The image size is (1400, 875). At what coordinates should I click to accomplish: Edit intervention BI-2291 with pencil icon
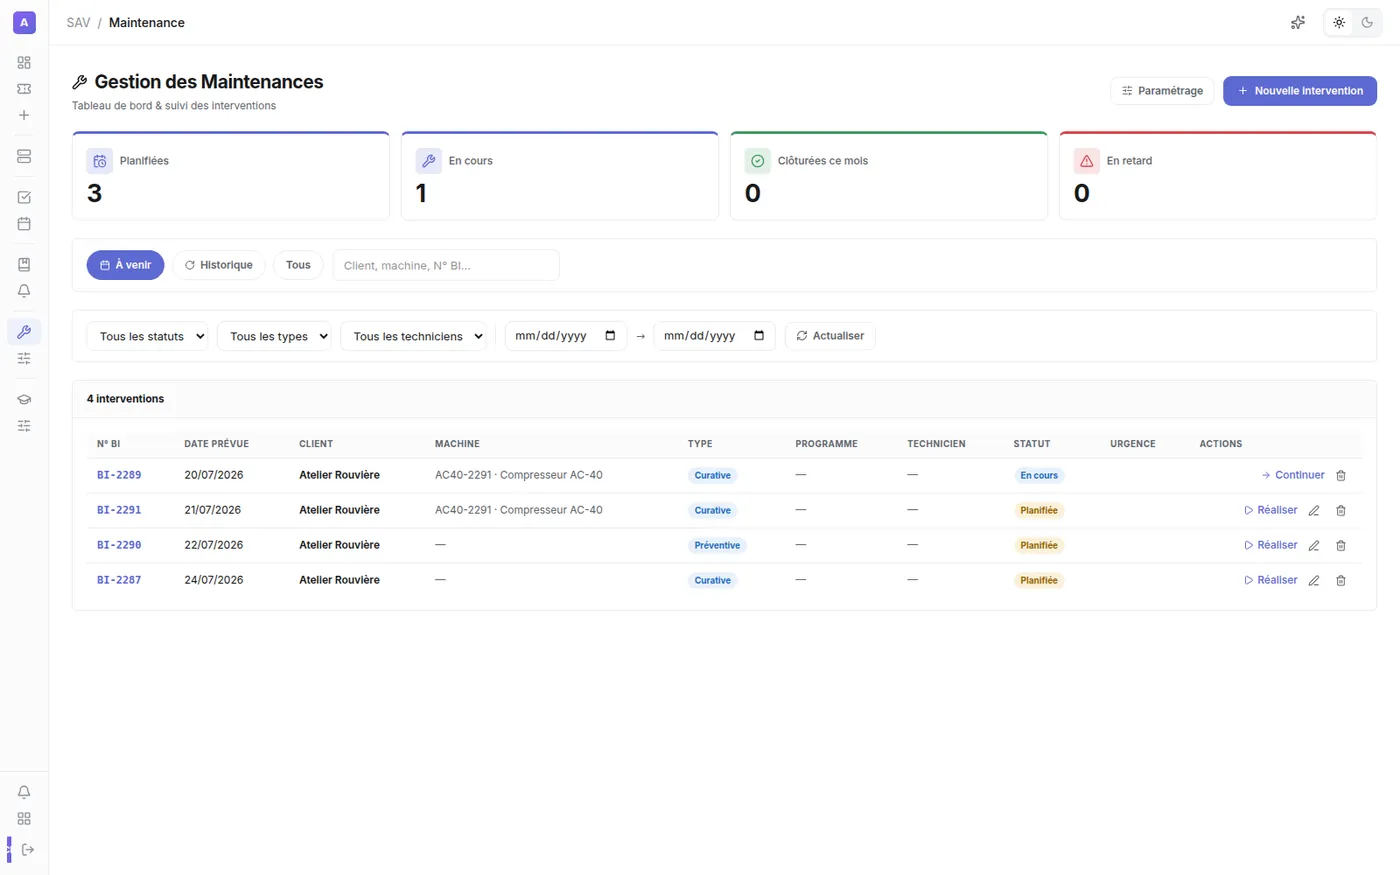(x=1314, y=511)
